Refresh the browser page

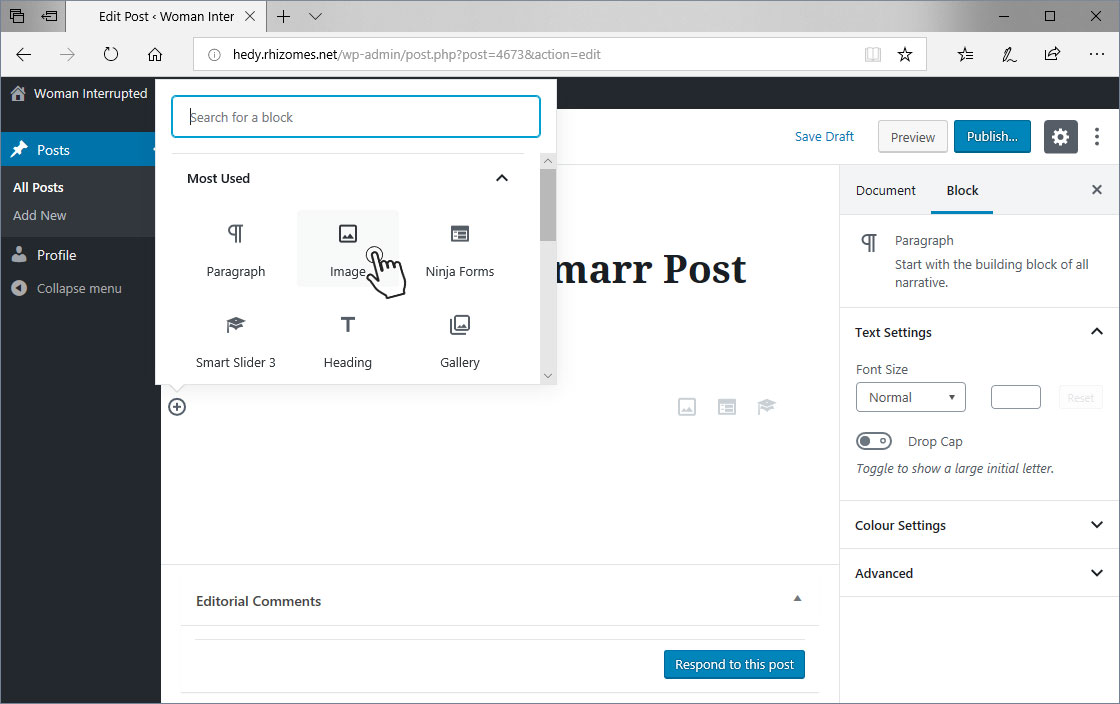point(111,54)
